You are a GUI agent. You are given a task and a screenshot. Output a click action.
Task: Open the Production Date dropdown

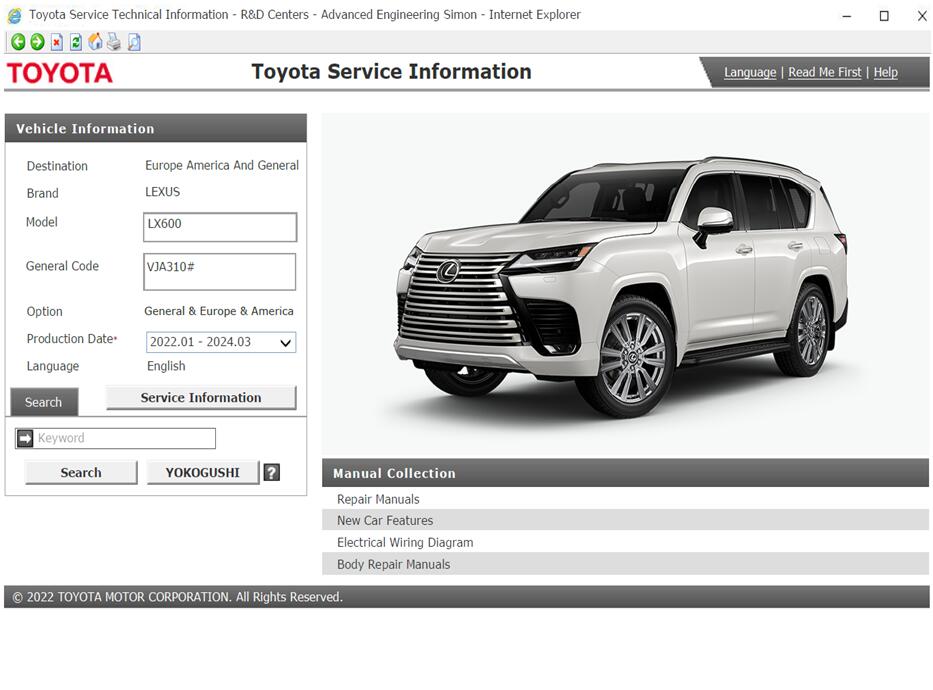pyautogui.click(x=221, y=342)
